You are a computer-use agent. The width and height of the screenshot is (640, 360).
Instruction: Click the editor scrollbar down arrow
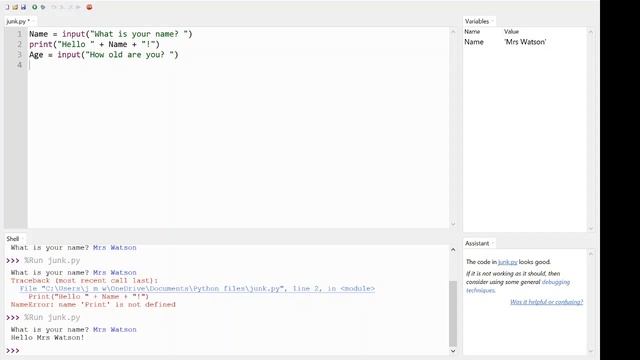pos(453,224)
